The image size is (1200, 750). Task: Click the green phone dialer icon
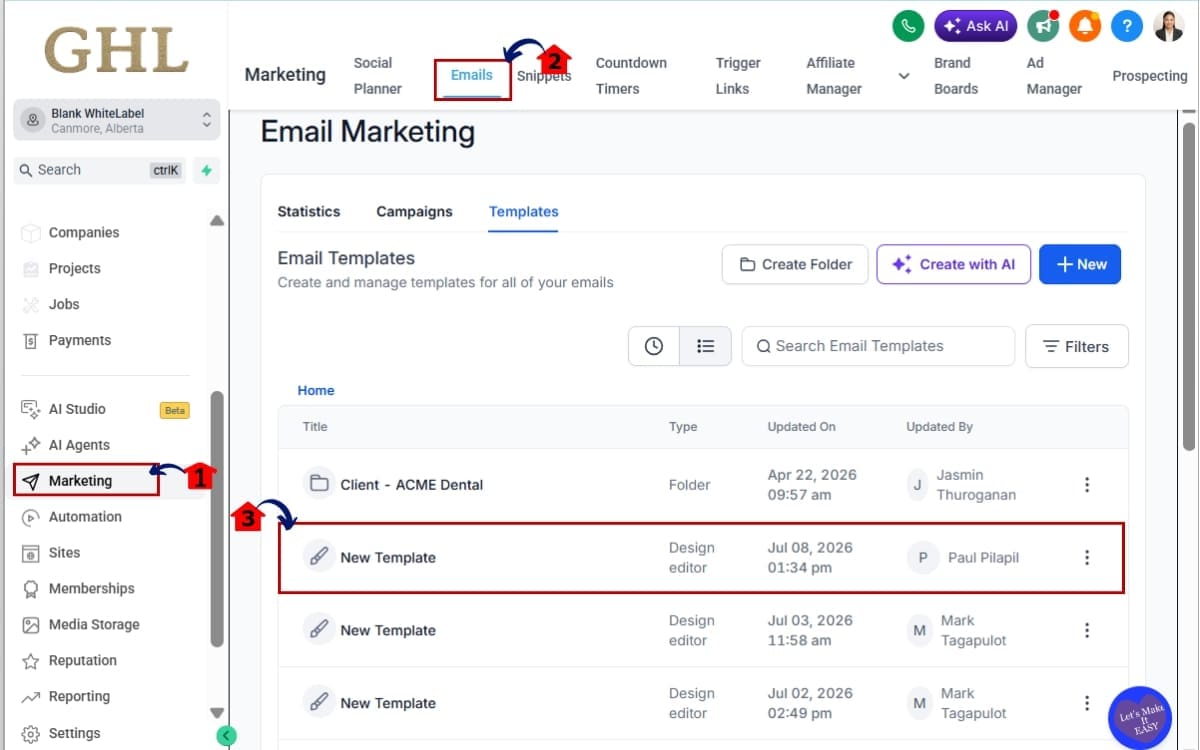tap(908, 26)
